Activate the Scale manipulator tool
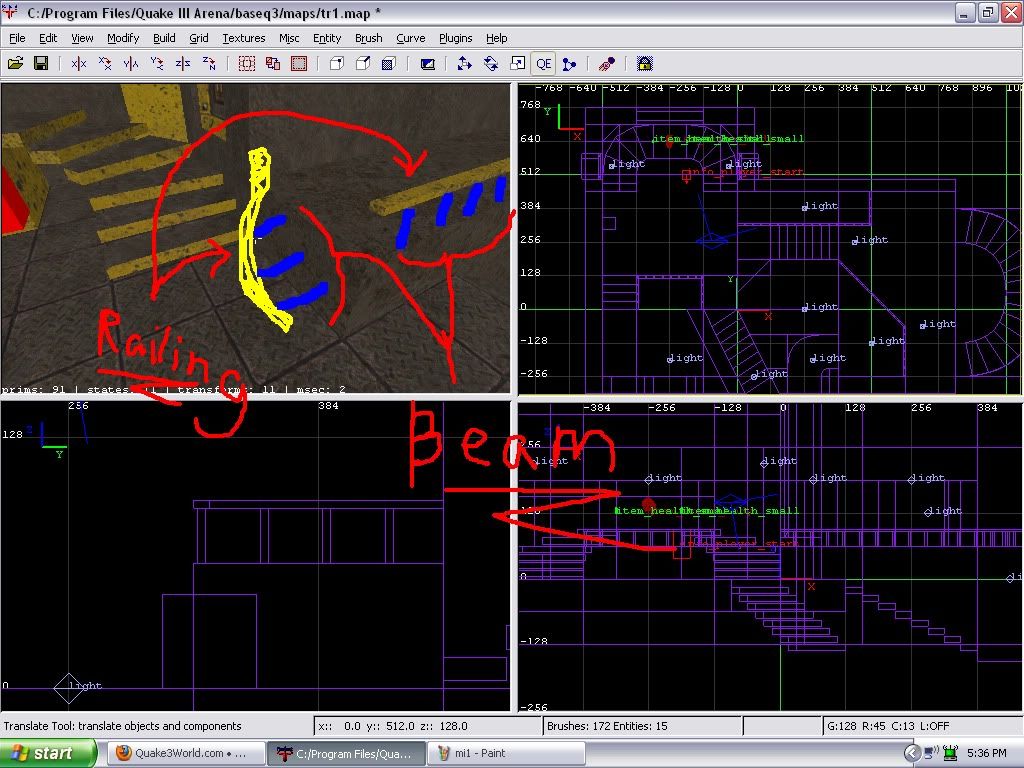This screenshot has width=1024, height=768. tap(517, 63)
